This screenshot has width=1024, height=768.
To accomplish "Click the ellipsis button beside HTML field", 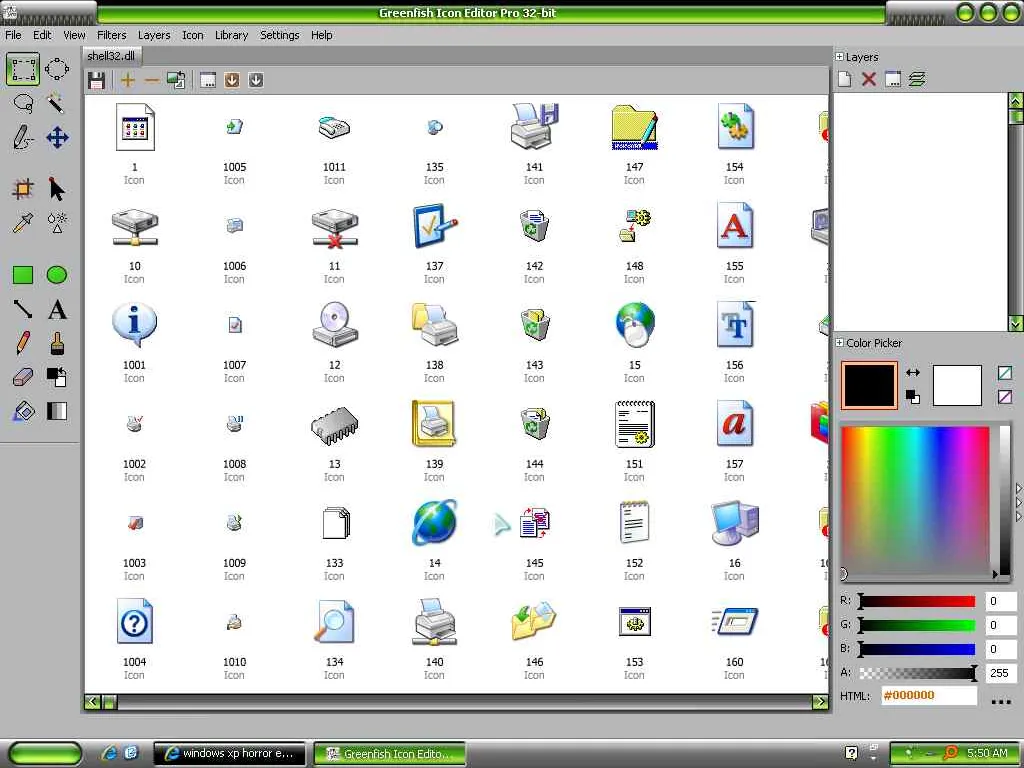I will [1000, 701].
